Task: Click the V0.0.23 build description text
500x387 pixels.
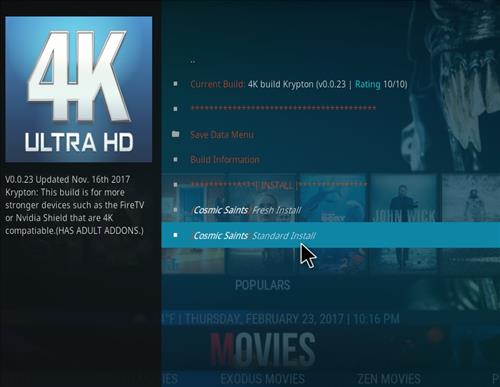Action: pyautogui.click(x=75, y=205)
